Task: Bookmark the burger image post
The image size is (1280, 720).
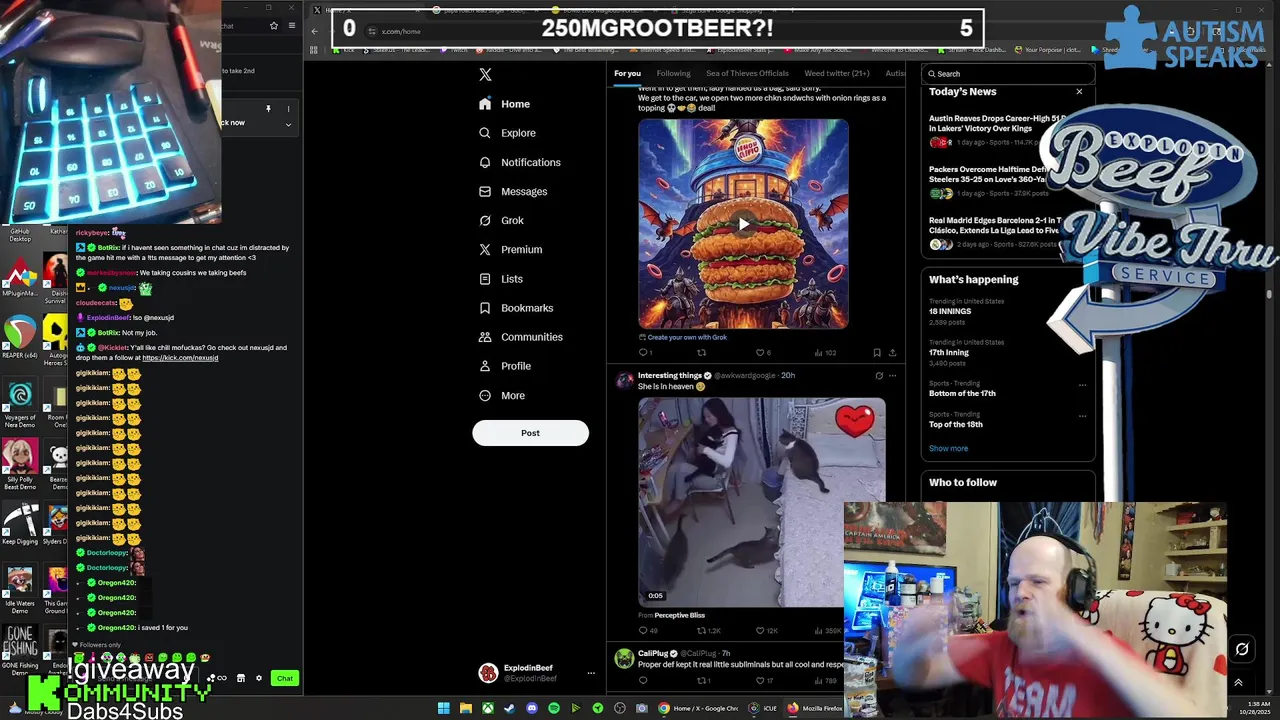Action: tap(877, 352)
